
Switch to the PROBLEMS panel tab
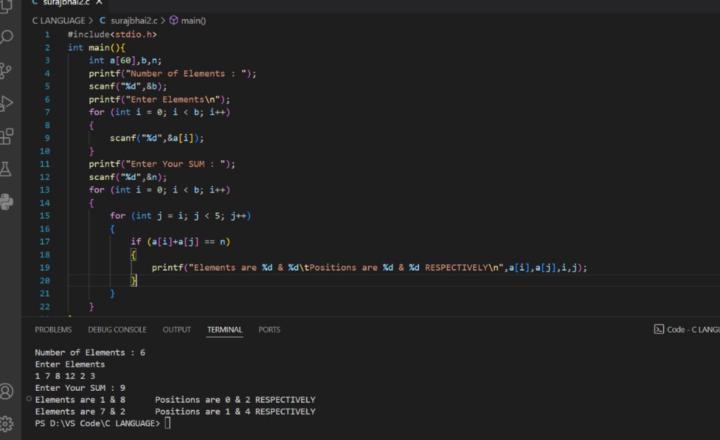[53, 330]
